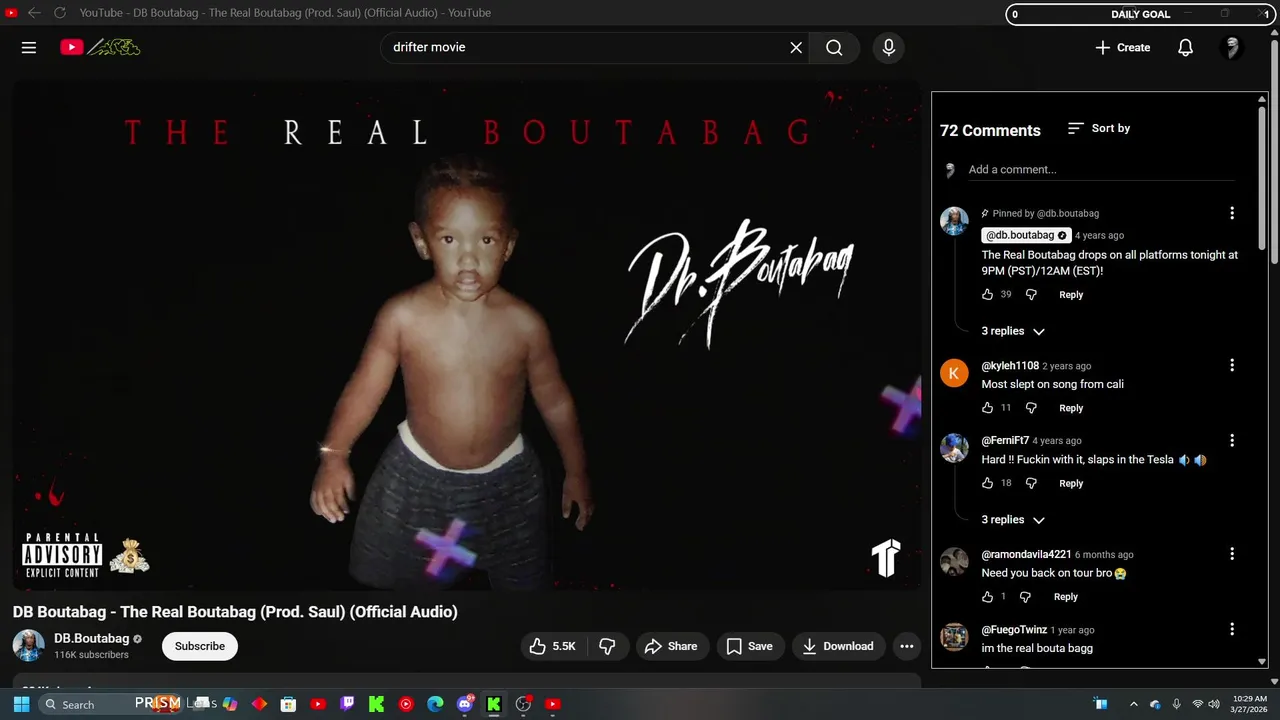1280x720 pixels.
Task: Start voice search with the microphone
Action: (x=888, y=47)
